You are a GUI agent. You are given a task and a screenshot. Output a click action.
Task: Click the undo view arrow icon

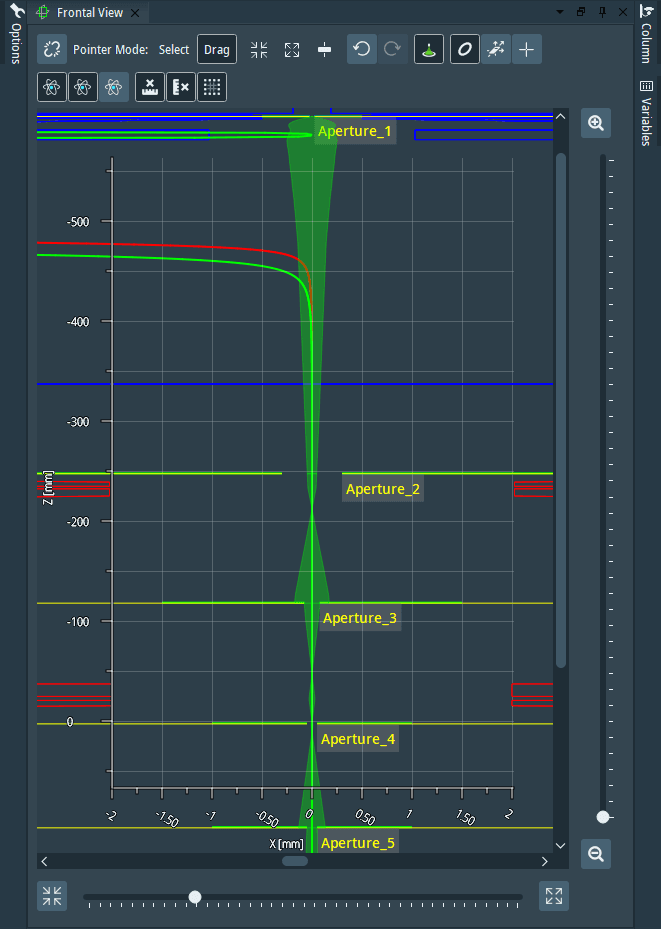(362, 50)
